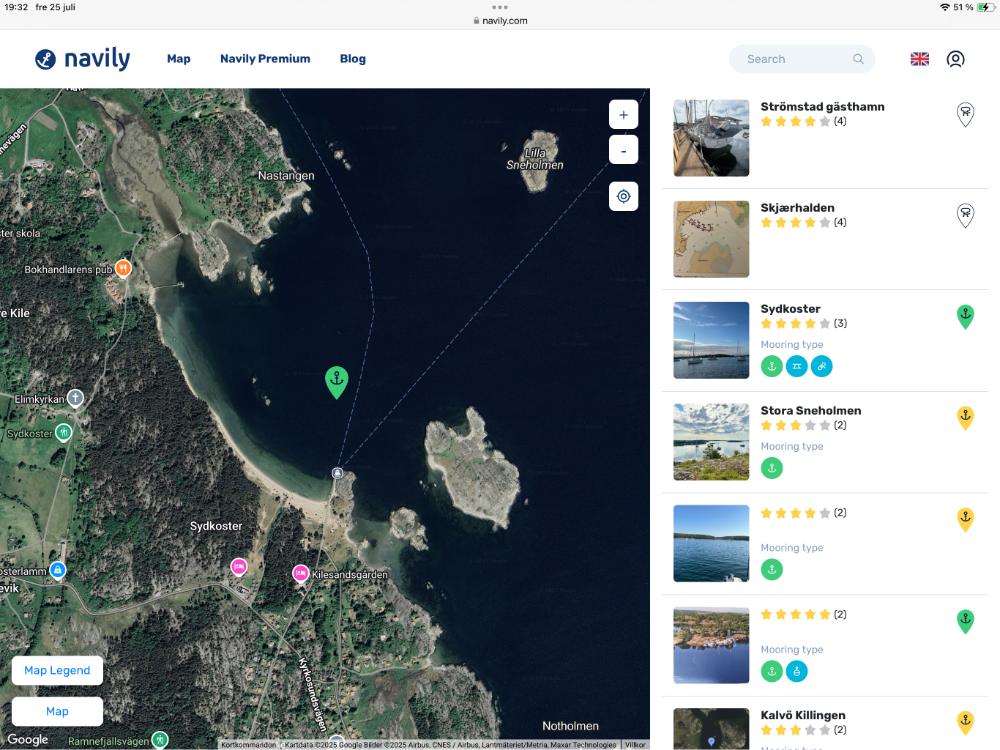Click the green Sydkoster restaurant marker
This screenshot has height=750, width=1000.
tap(64, 433)
